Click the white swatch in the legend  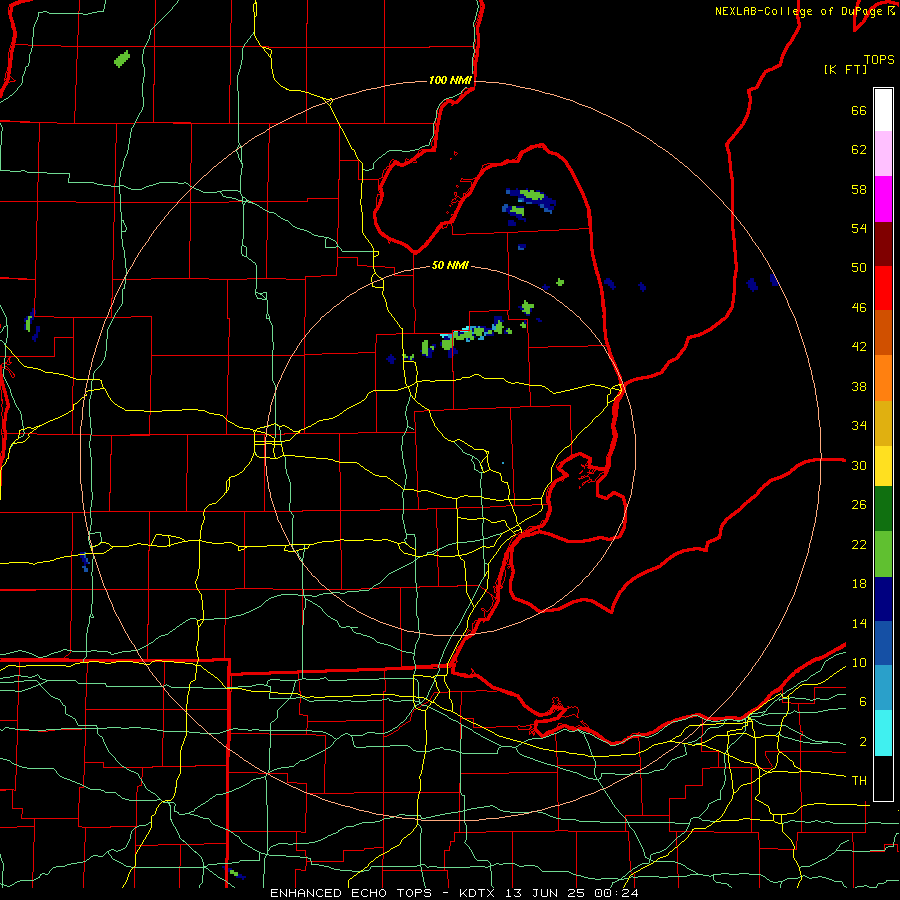(x=883, y=110)
